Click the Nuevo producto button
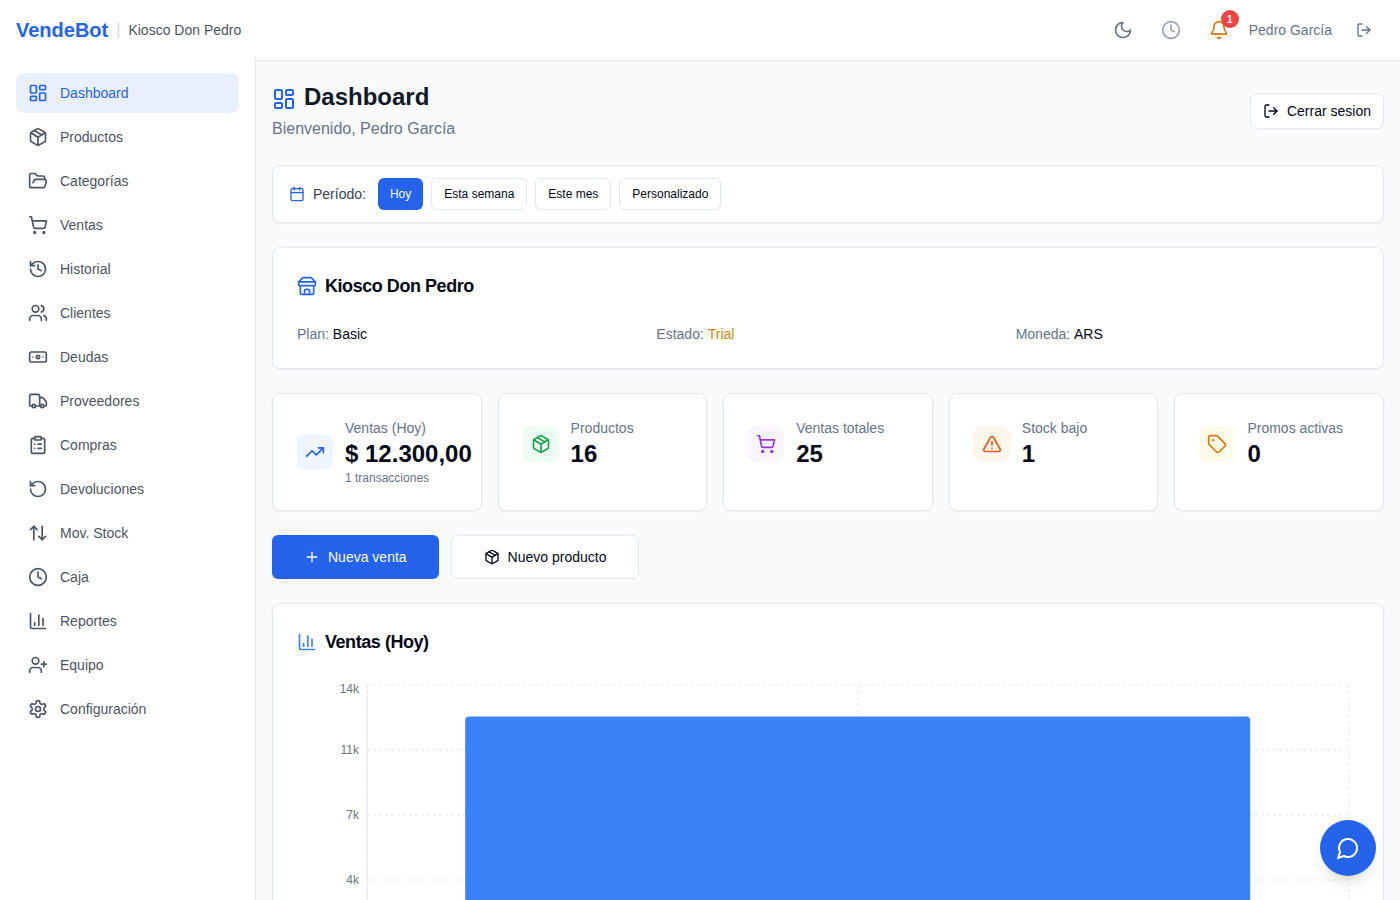The height and width of the screenshot is (900, 1400). 545,557
